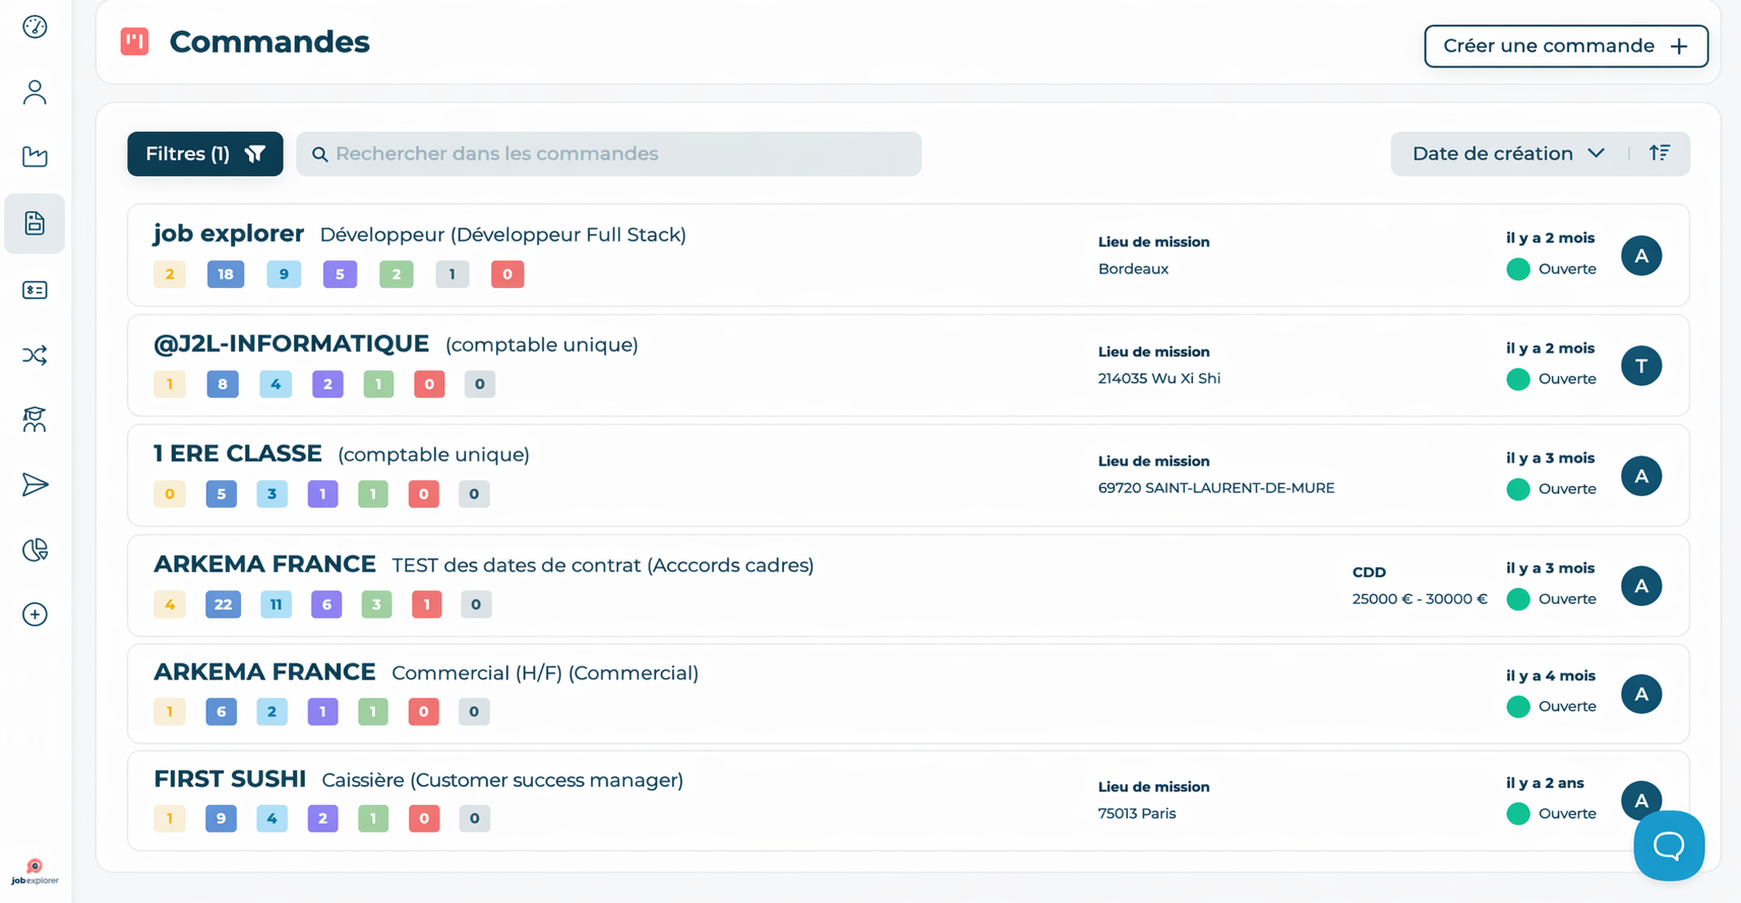Click "il y a 2 ans" on FIRST SUSHI

(1545, 783)
